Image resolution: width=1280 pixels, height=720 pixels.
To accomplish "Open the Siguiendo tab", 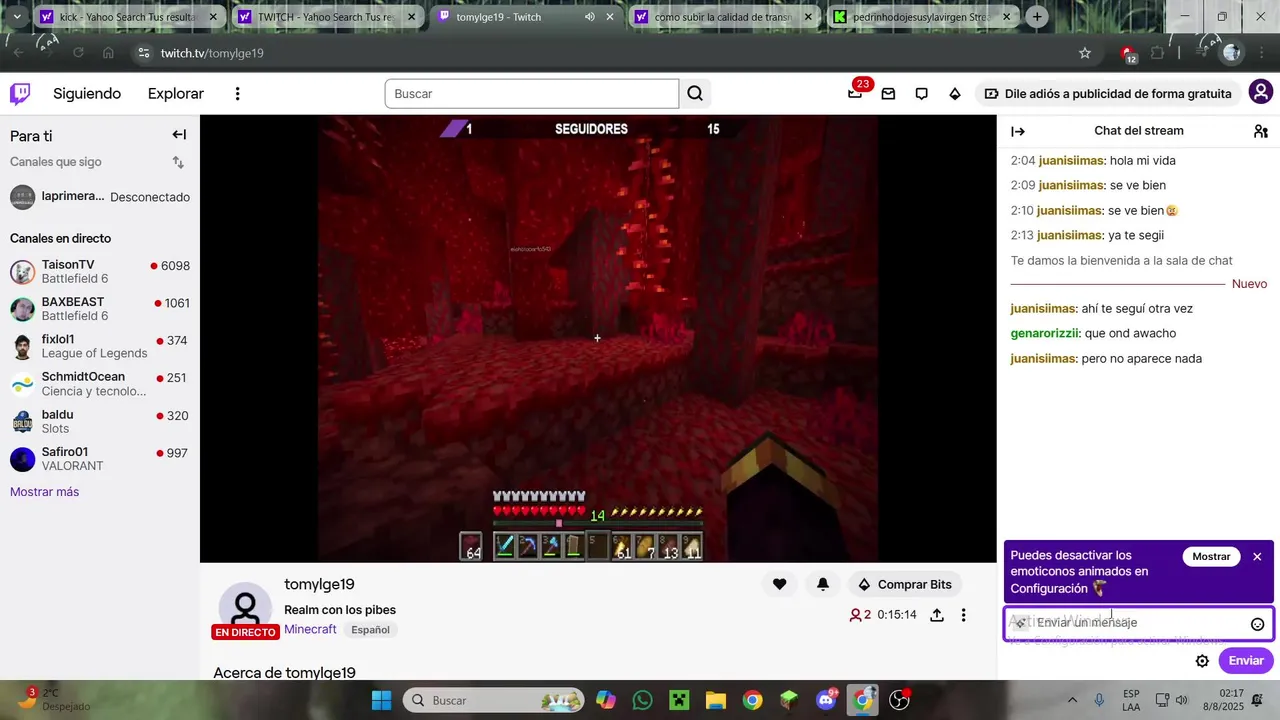I will (x=87, y=94).
